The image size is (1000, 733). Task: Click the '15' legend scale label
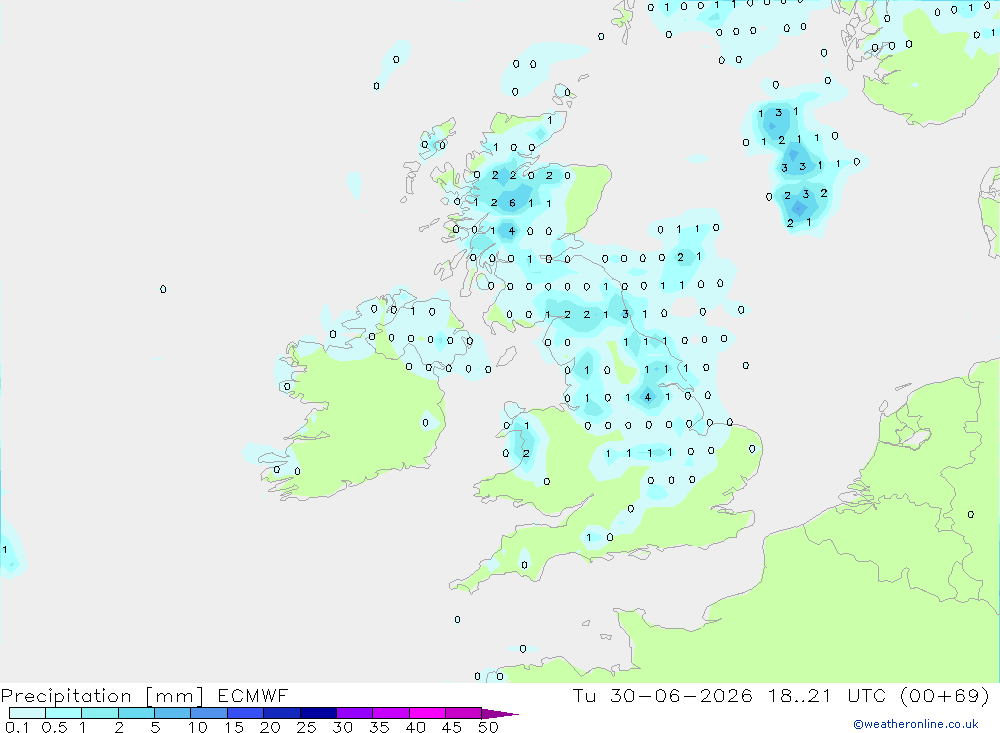234,727
